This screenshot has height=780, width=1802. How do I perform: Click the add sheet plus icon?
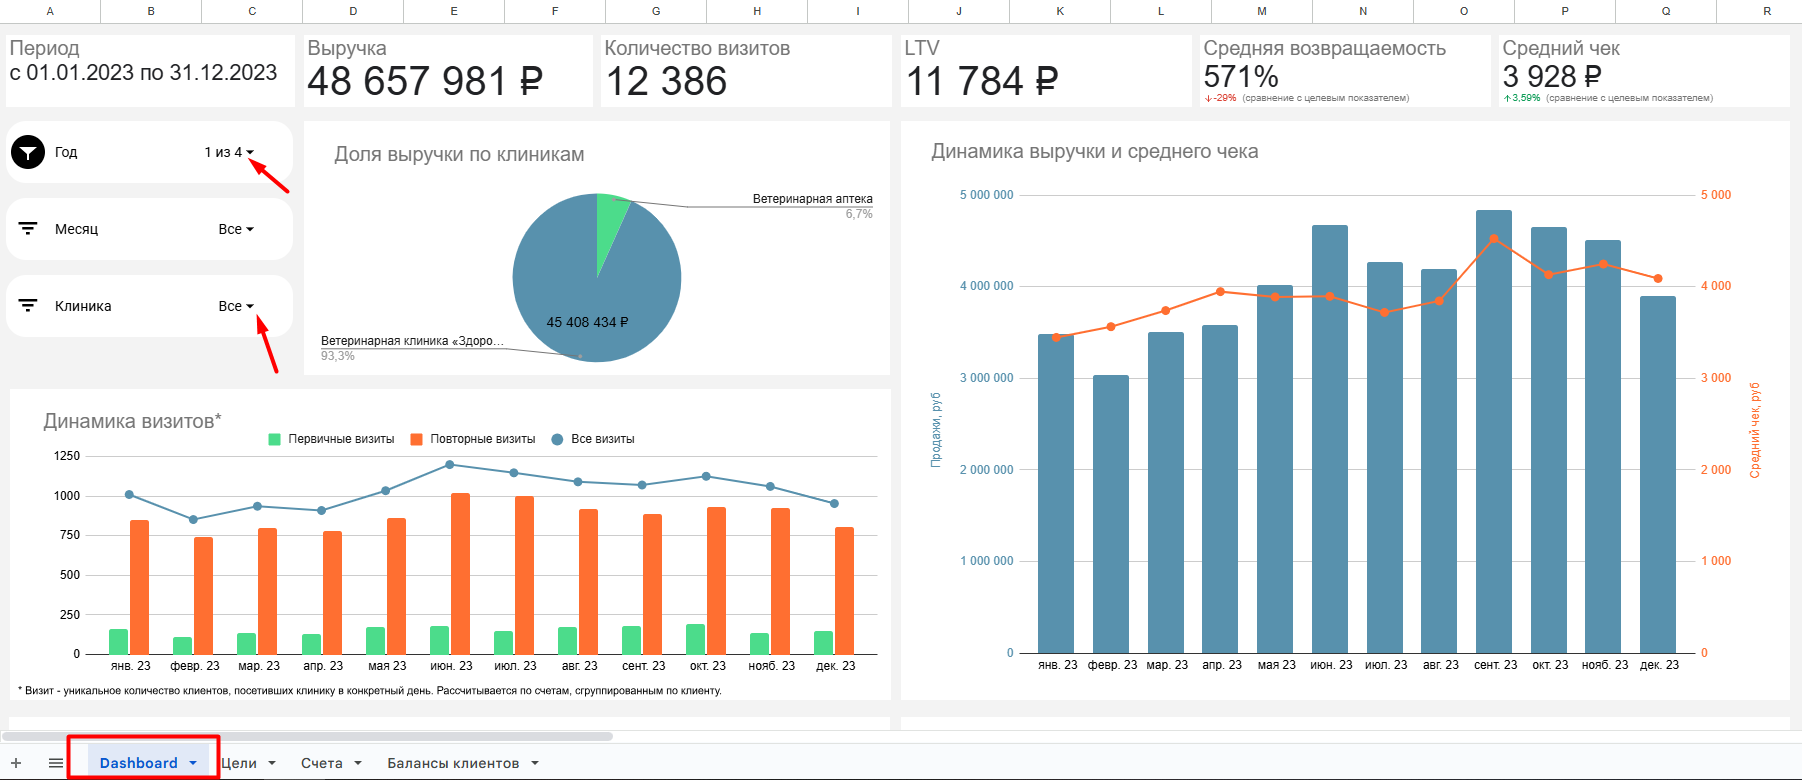[16, 763]
